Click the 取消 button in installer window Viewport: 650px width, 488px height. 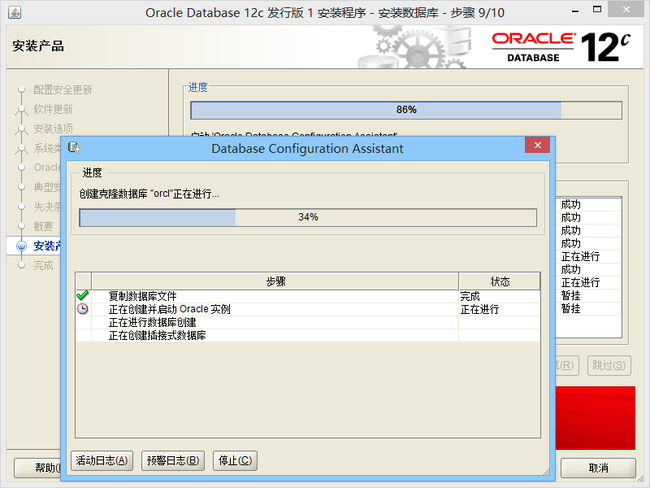[598, 468]
